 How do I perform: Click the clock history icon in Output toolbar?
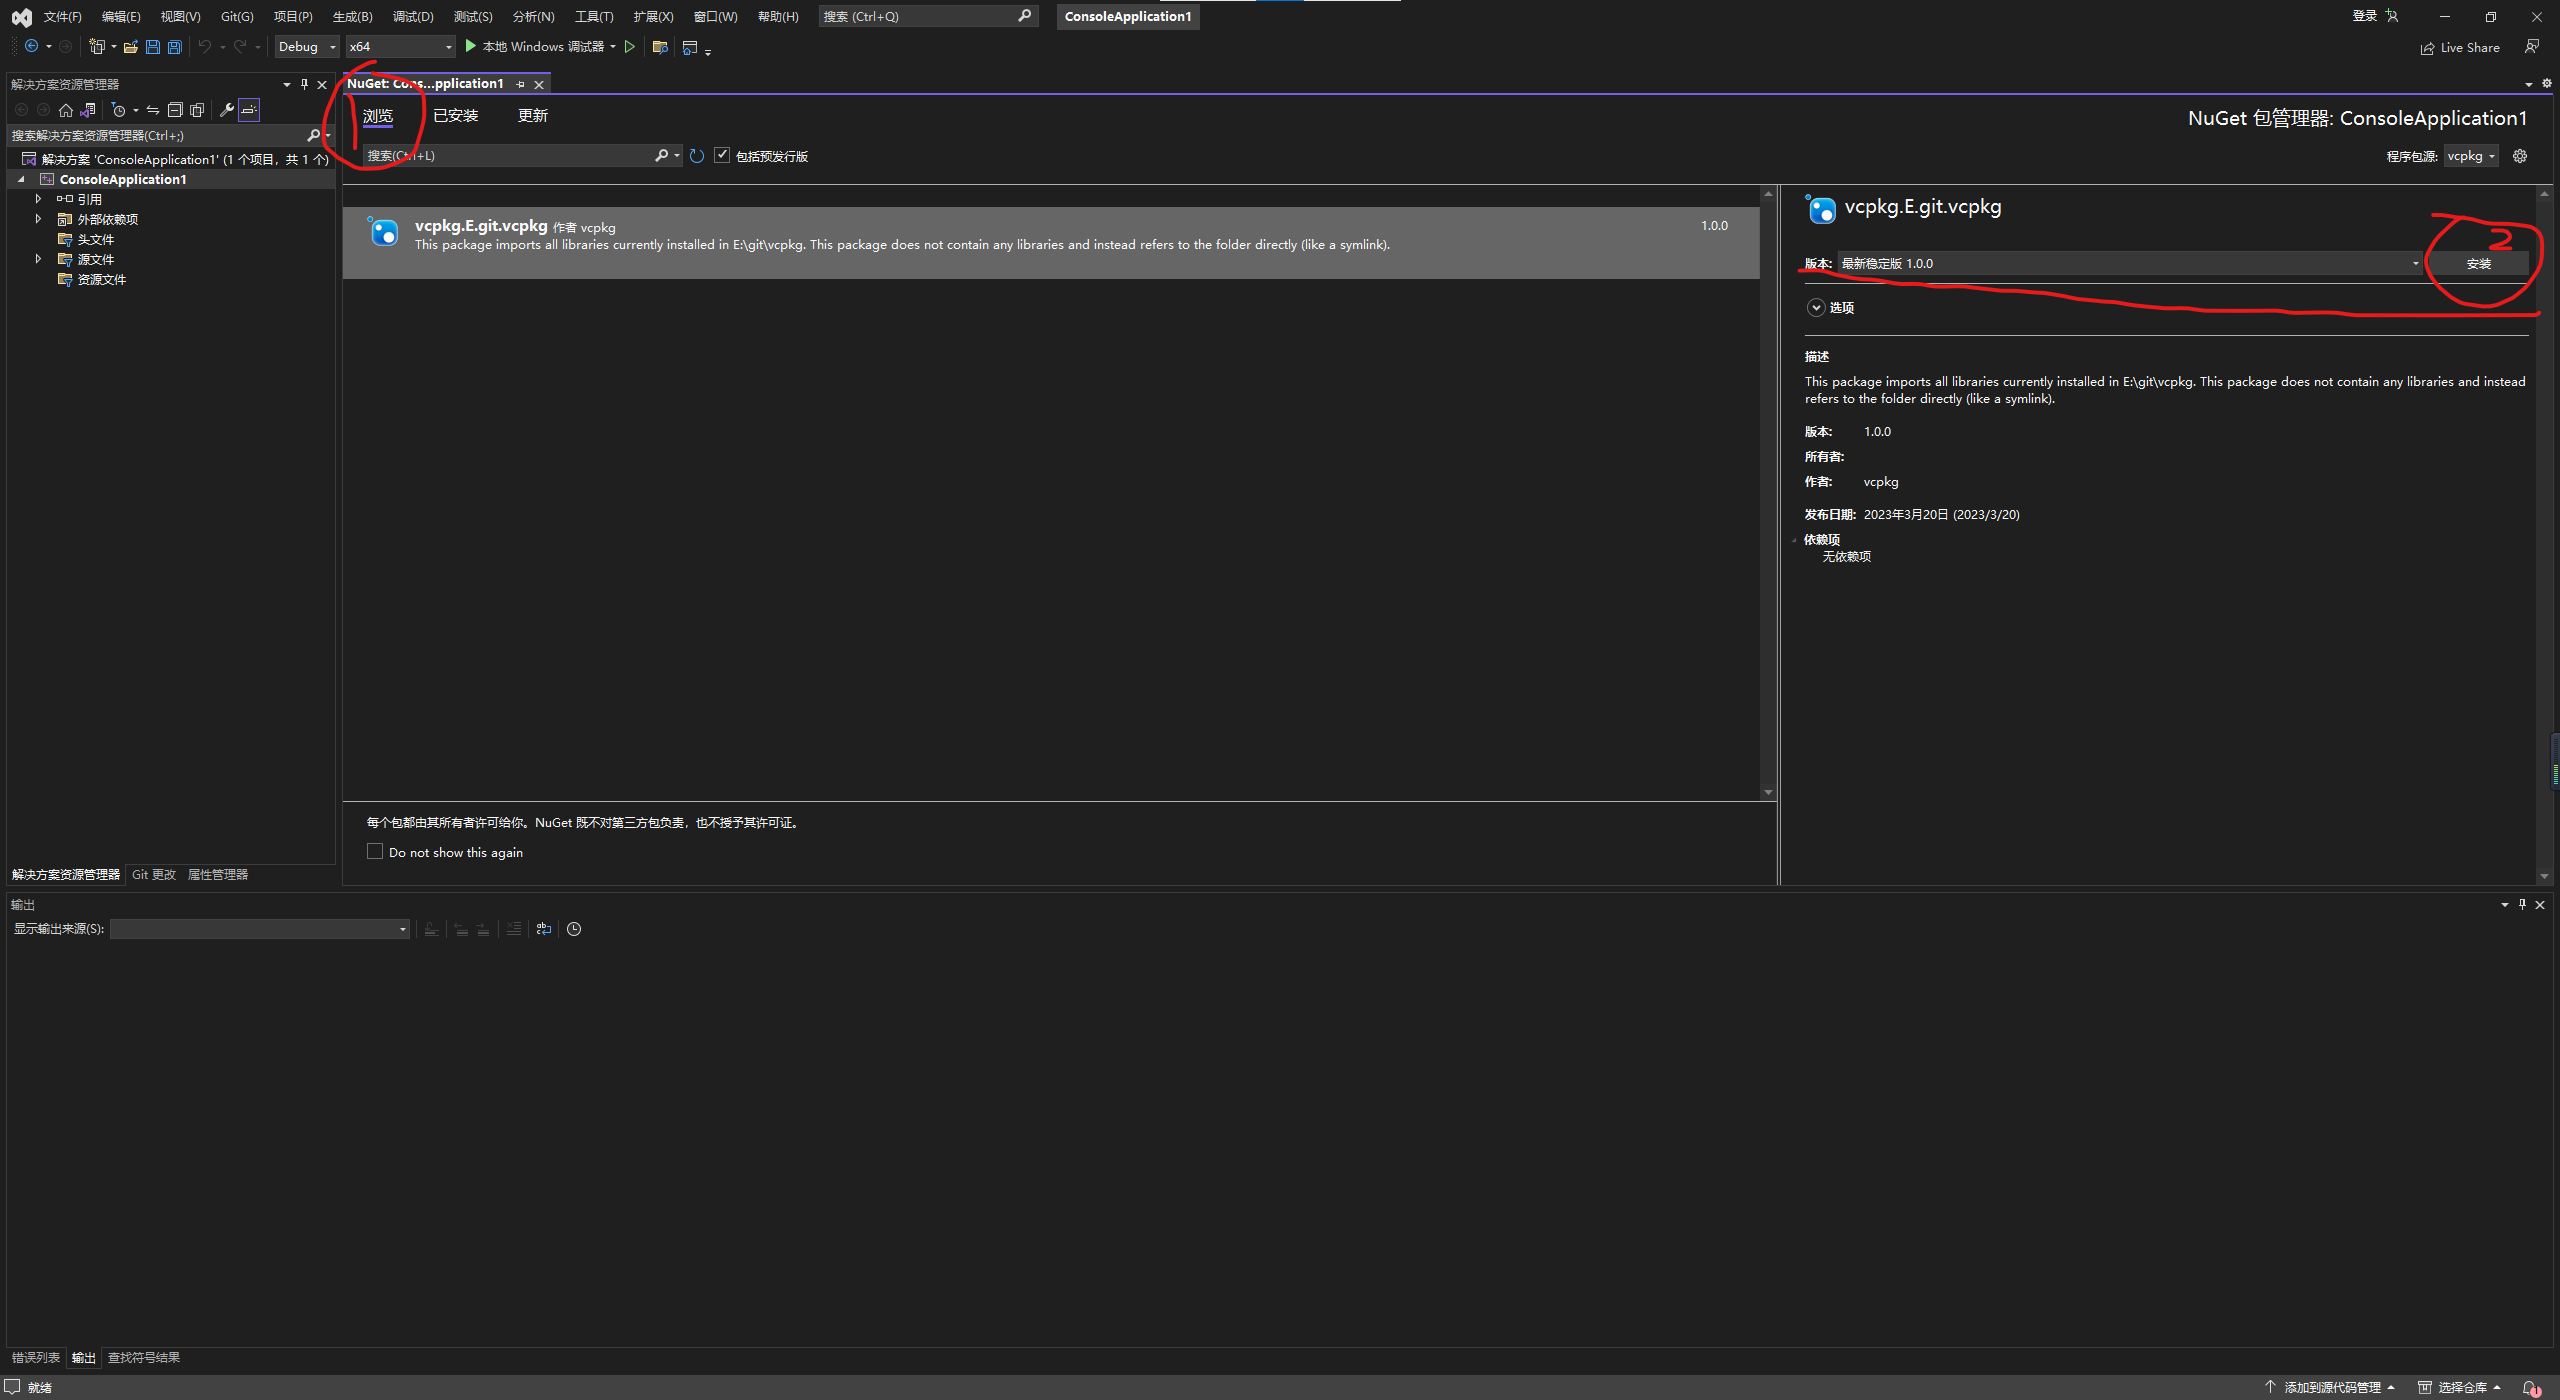(x=574, y=929)
